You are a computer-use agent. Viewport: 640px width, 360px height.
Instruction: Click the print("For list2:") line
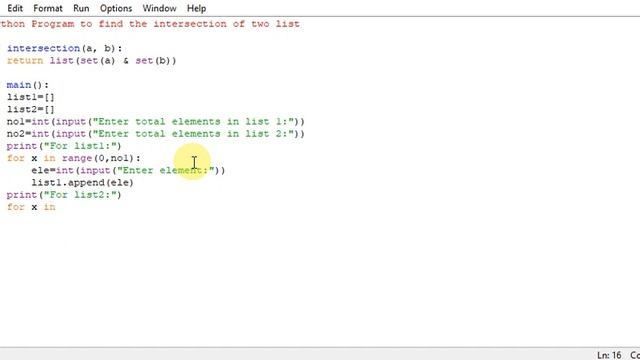[64, 195]
